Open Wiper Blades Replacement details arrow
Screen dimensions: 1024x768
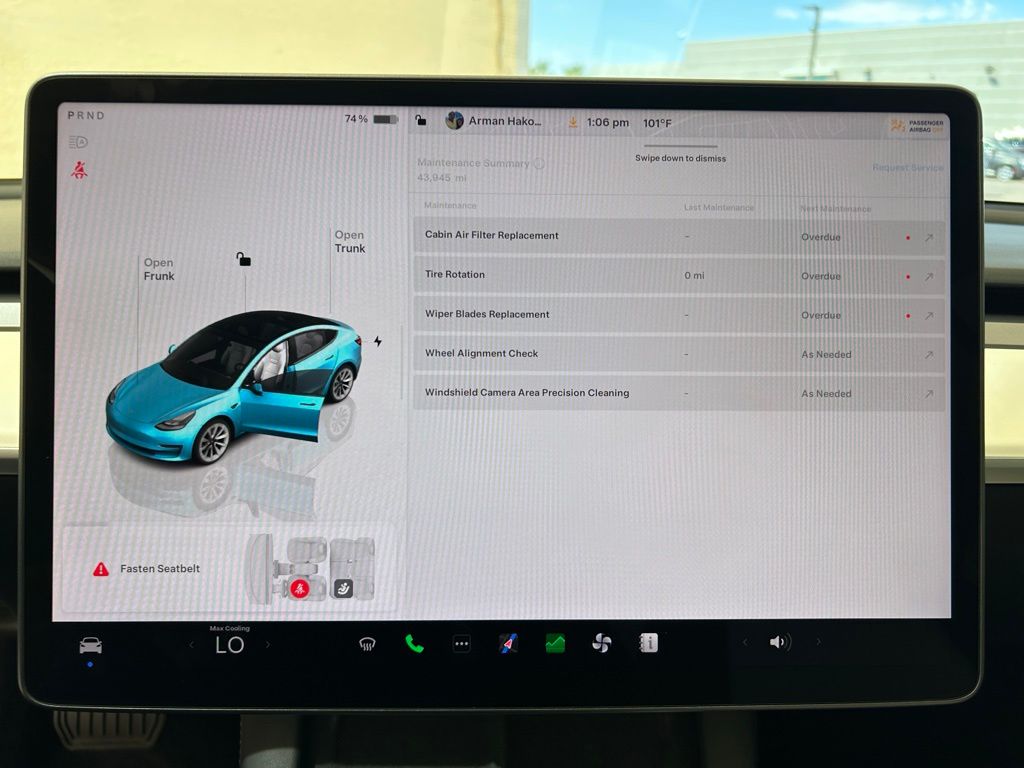pos(929,316)
